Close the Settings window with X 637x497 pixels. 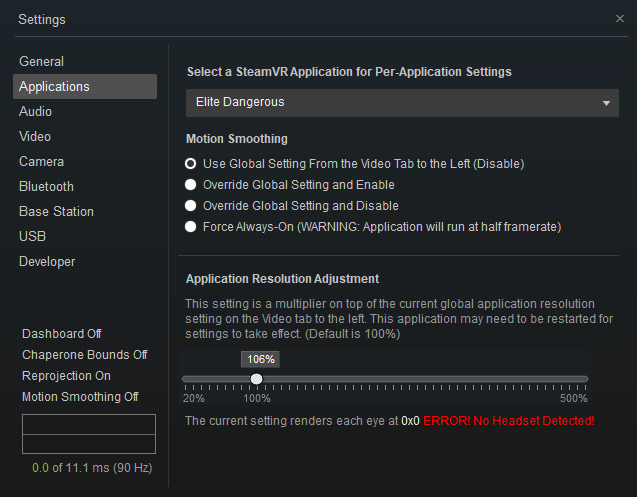(x=620, y=19)
